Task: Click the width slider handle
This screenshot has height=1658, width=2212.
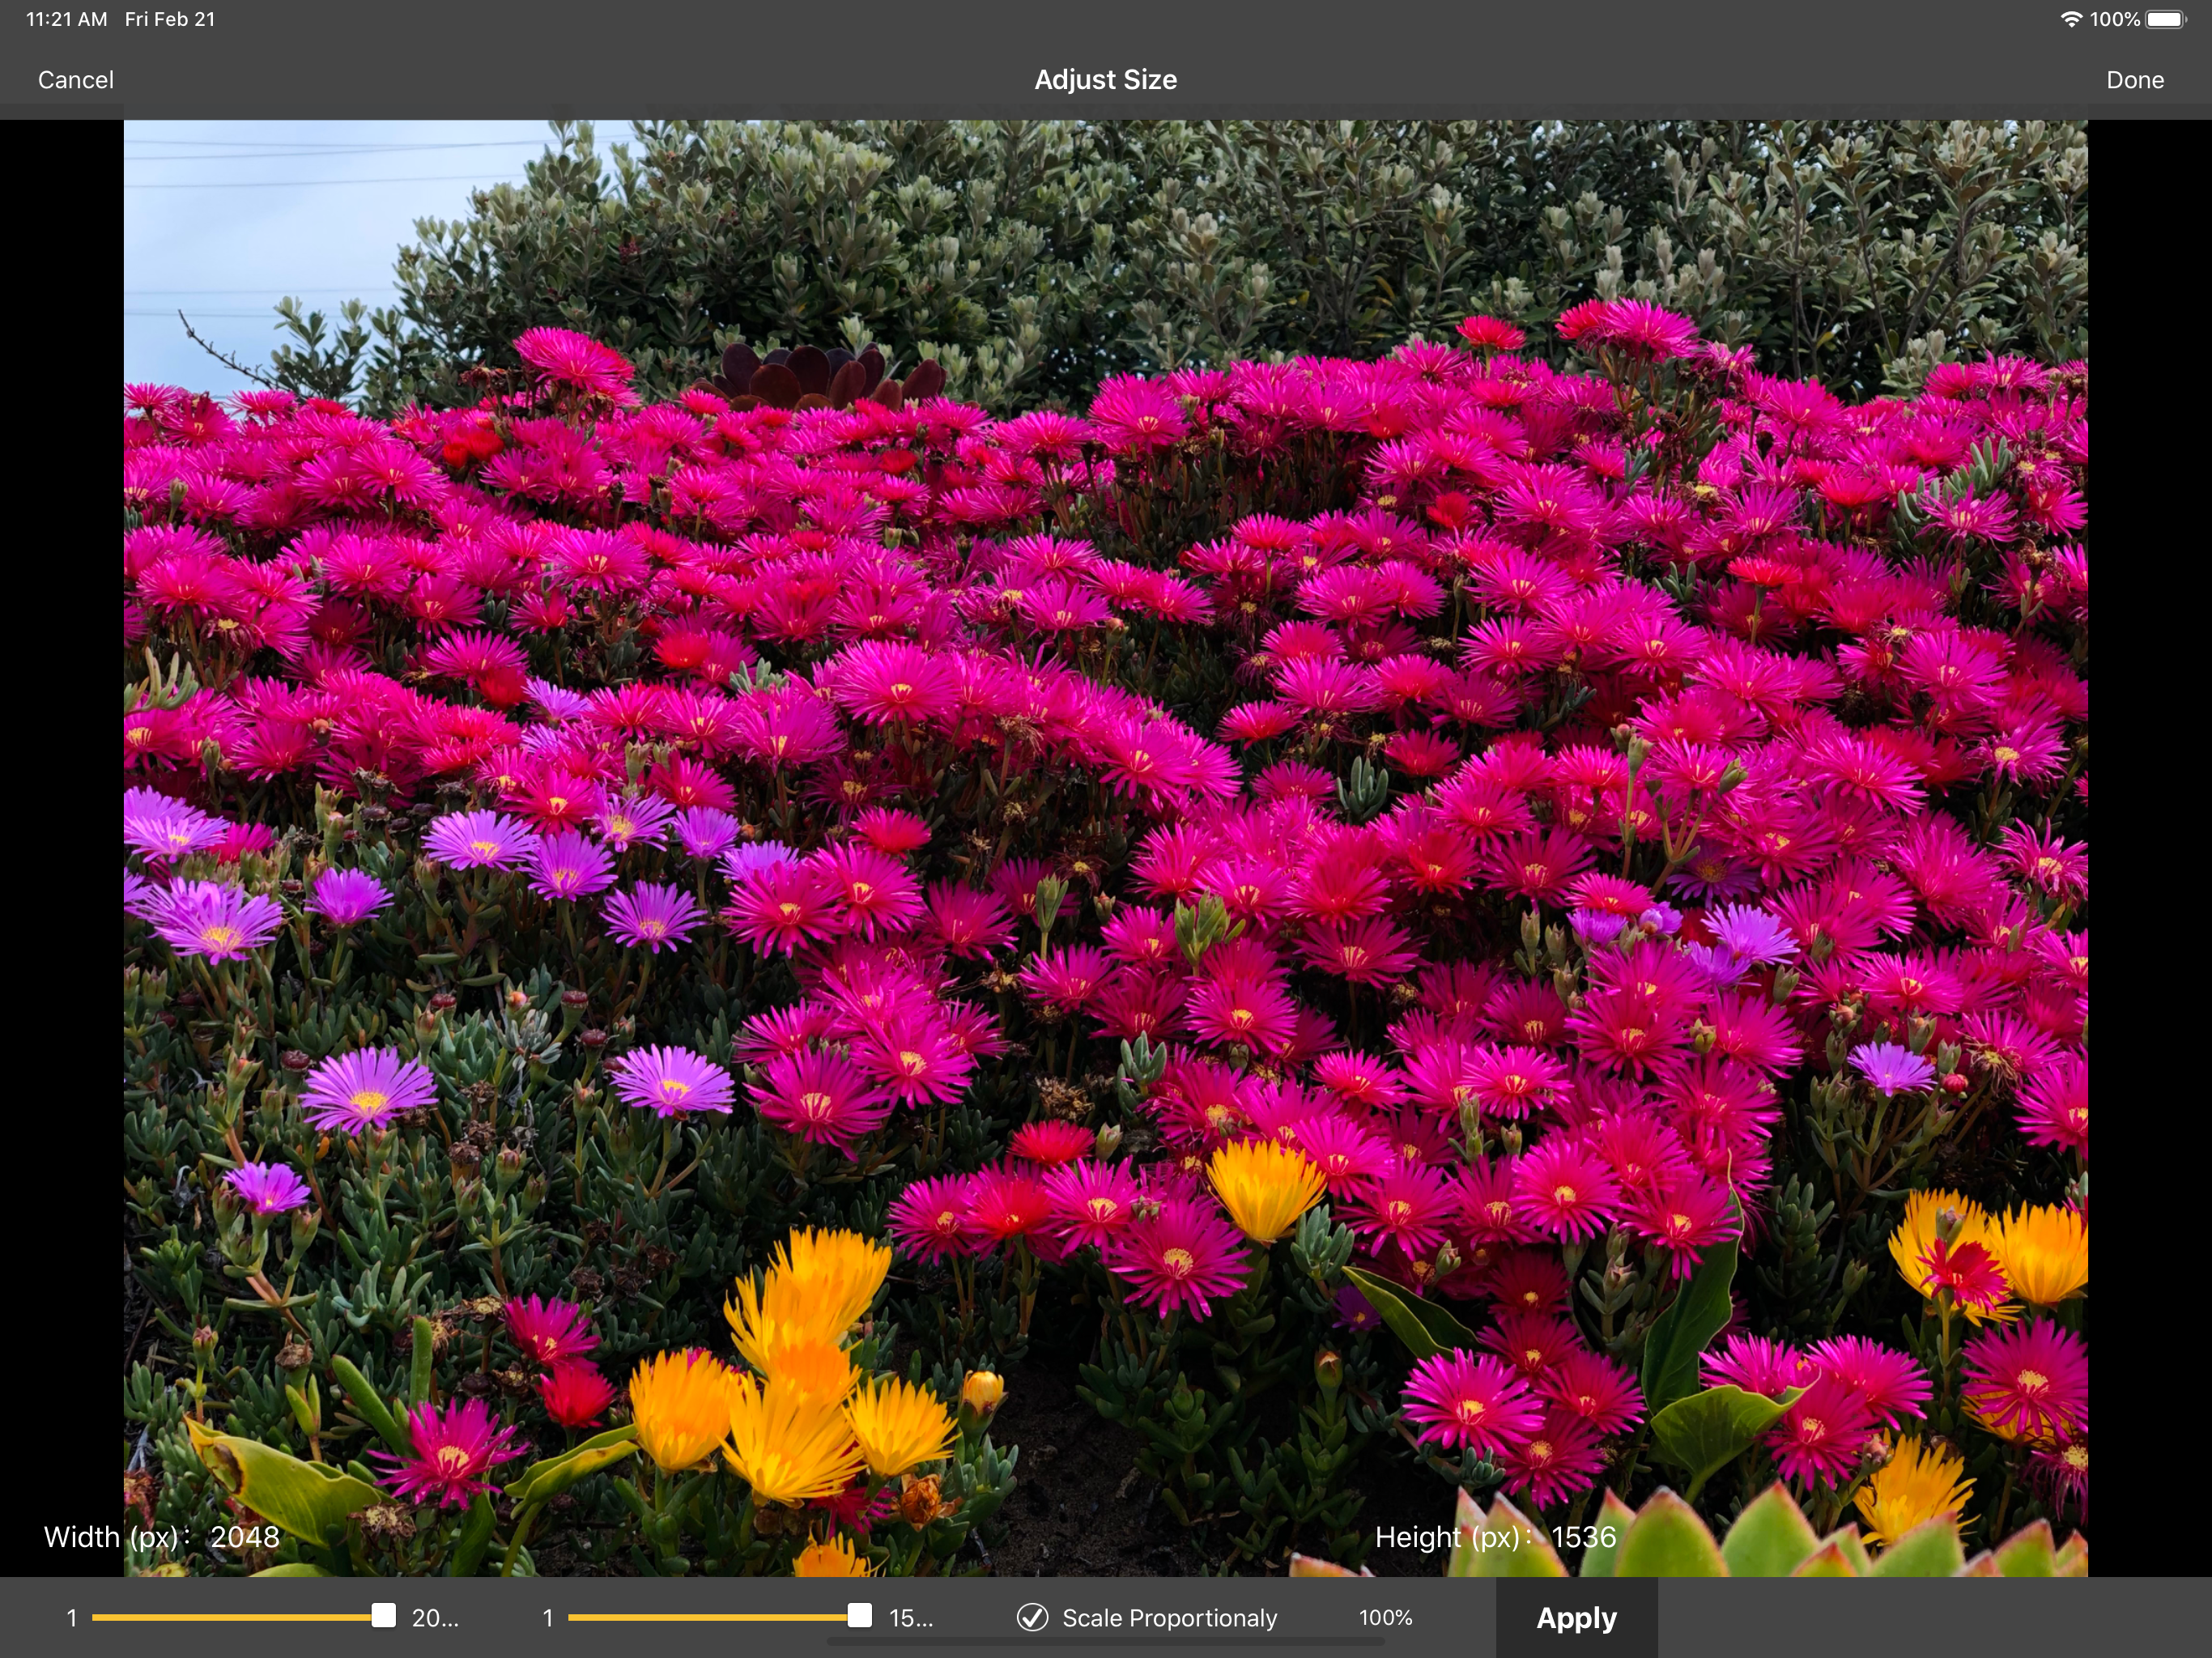Action: (x=383, y=1616)
